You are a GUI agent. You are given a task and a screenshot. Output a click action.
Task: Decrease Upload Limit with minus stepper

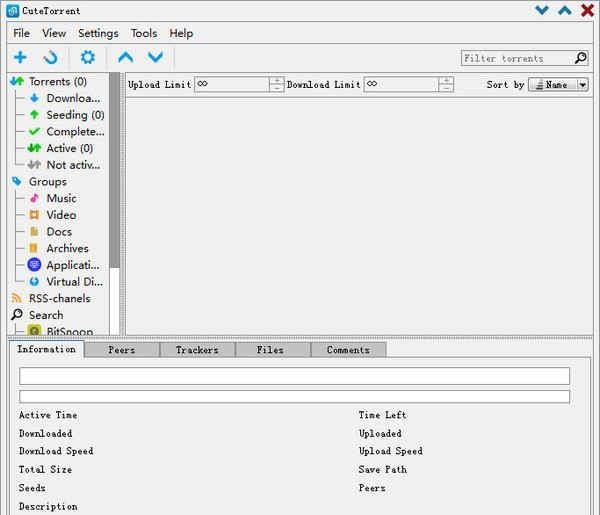pos(277,88)
